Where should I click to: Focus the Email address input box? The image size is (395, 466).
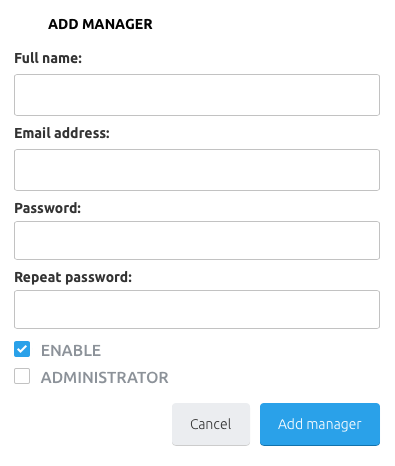click(x=197, y=170)
